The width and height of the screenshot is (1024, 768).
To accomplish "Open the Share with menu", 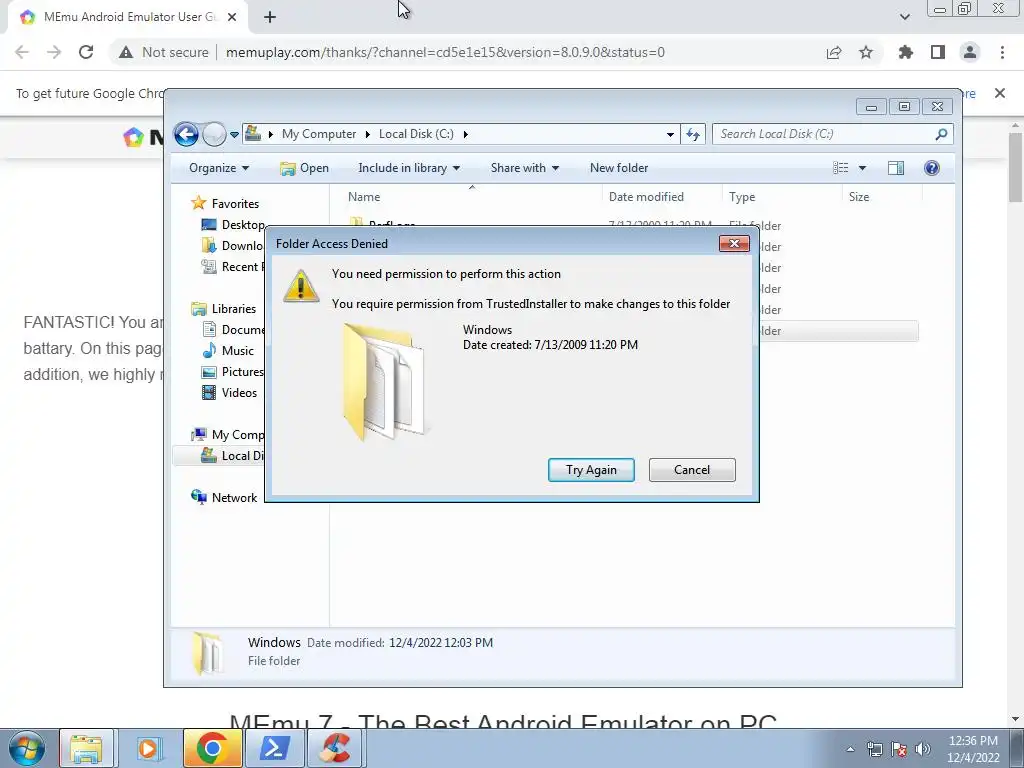I will tap(524, 168).
